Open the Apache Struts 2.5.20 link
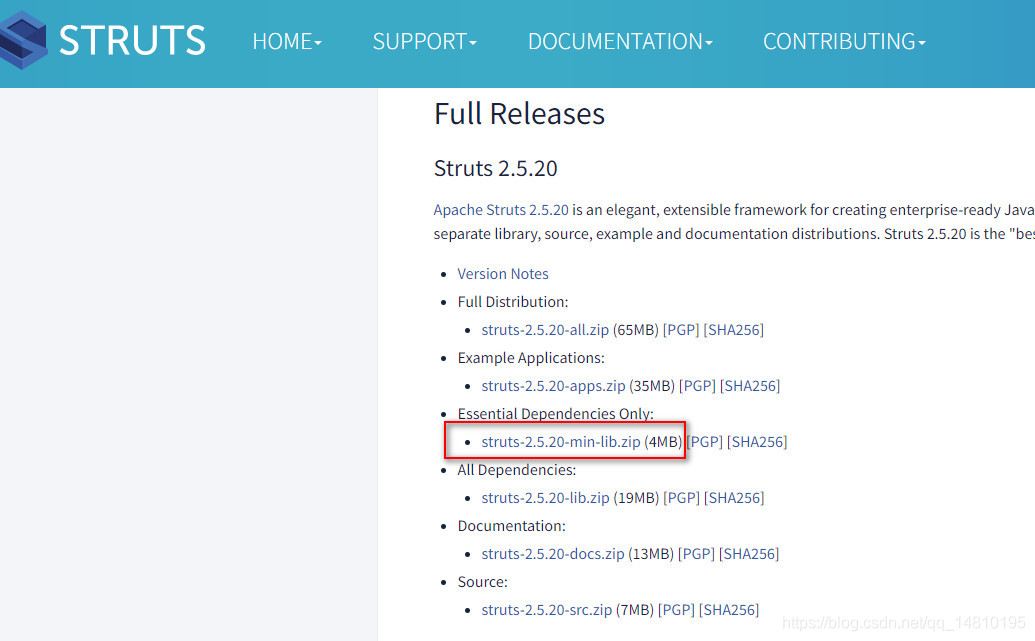 (501, 210)
